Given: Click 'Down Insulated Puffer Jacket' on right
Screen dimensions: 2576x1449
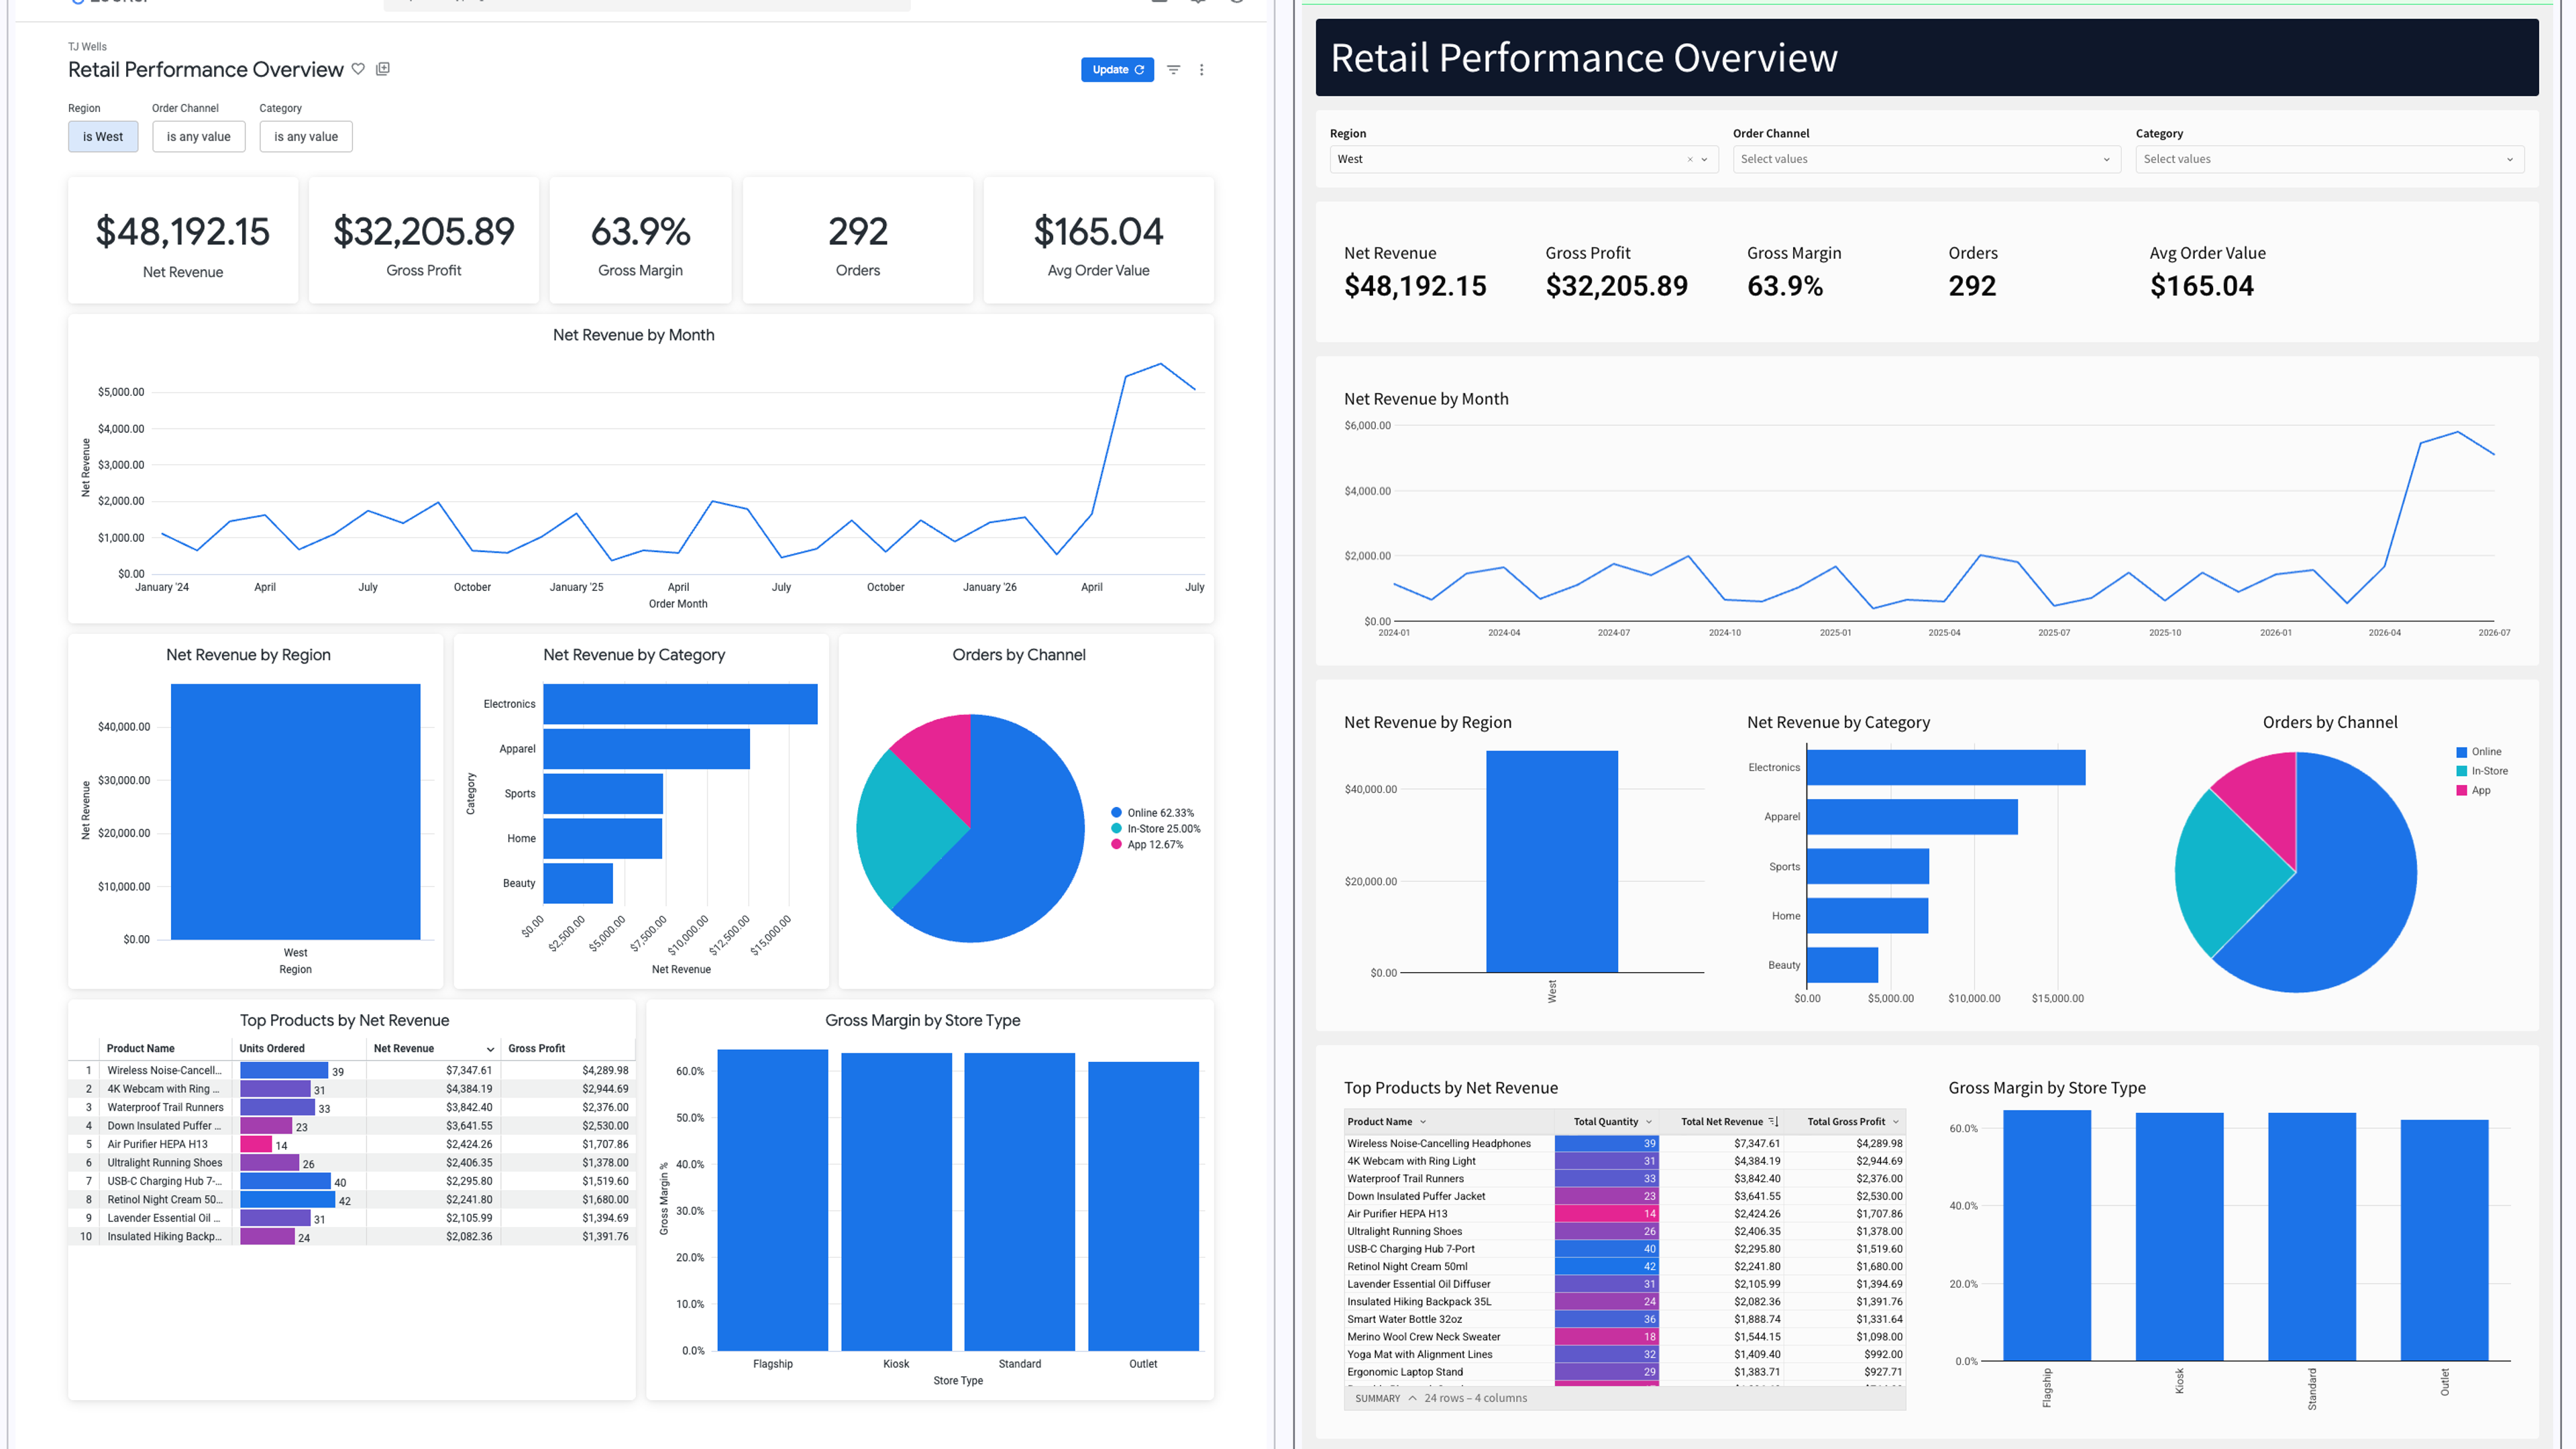Looking at the screenshot, I should [1416, 1196].
